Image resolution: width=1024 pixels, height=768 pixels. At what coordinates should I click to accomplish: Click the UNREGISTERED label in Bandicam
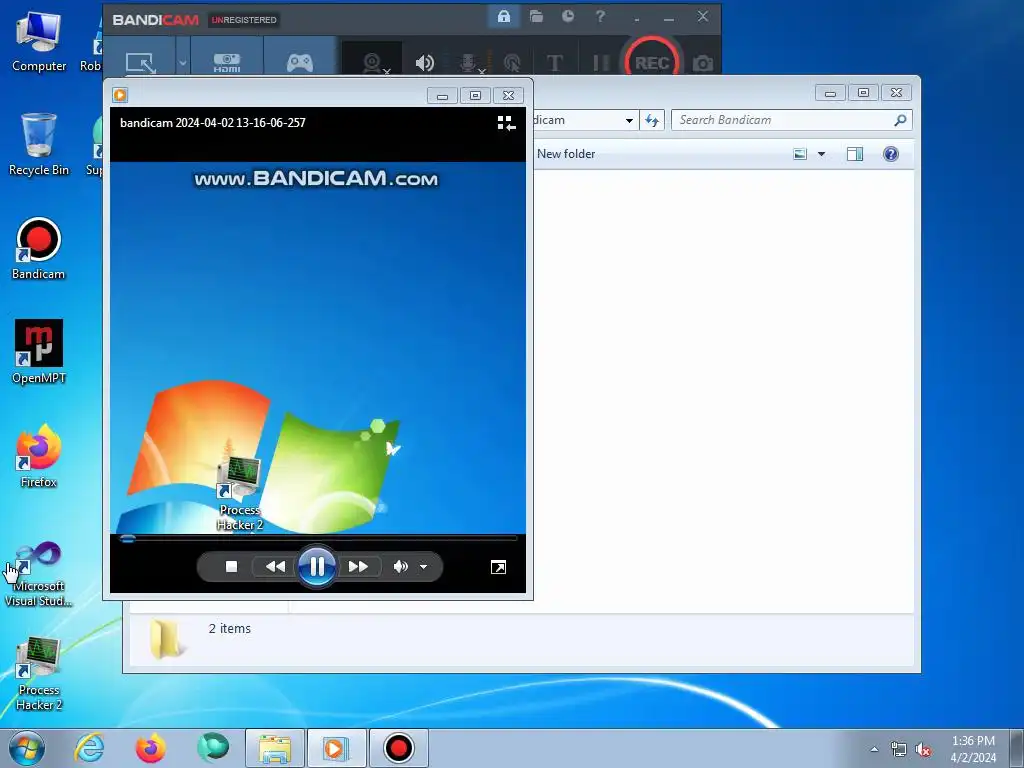(x=244, y=20)
